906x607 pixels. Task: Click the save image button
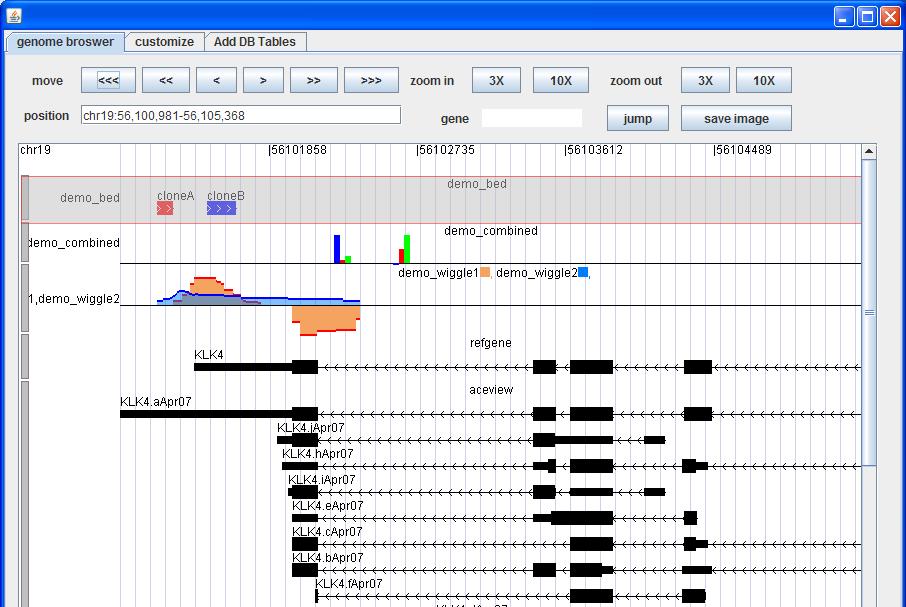(x=736, y=118)
